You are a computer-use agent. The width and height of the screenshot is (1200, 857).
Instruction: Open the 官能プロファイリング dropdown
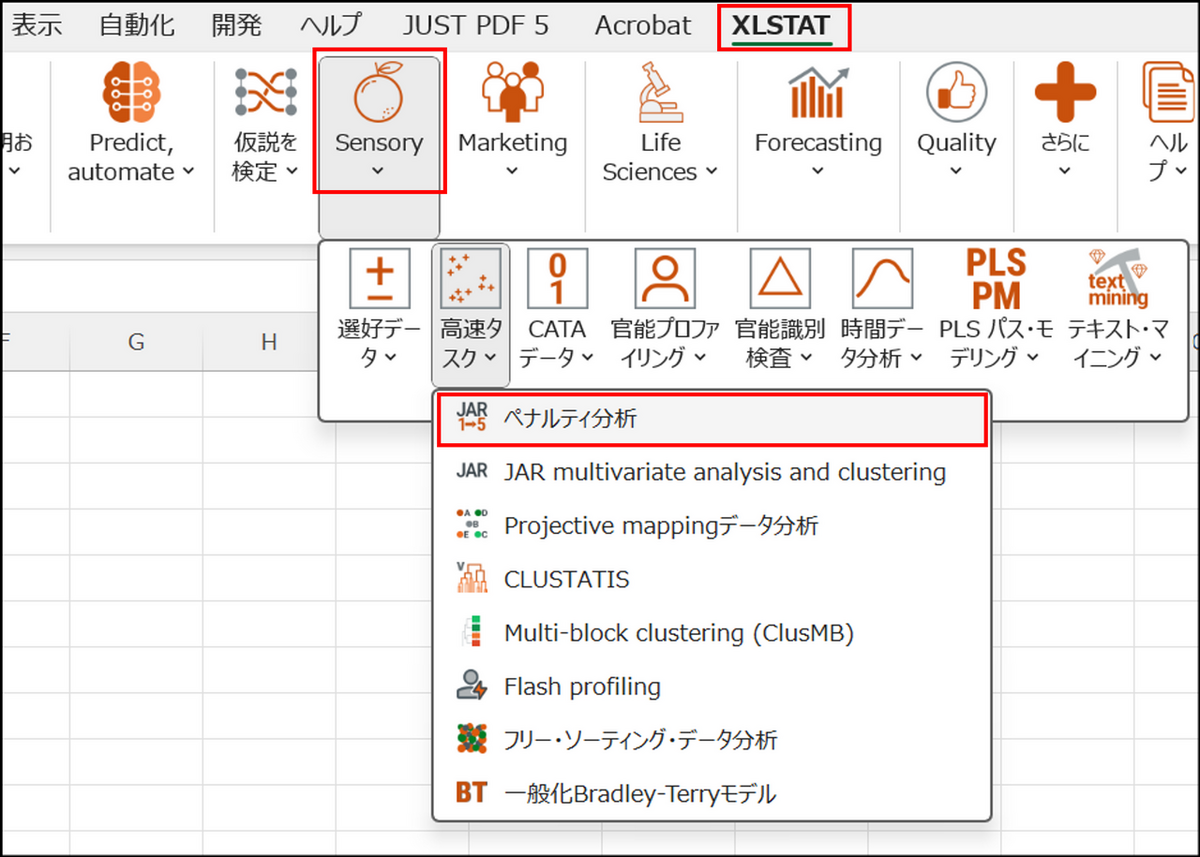tap(665, 343)
